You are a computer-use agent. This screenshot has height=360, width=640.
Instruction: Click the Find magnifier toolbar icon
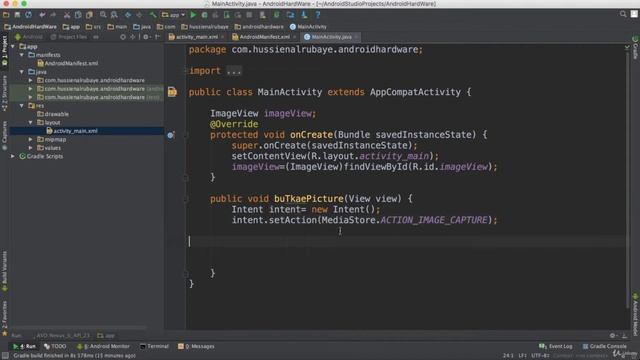(103, 15)
